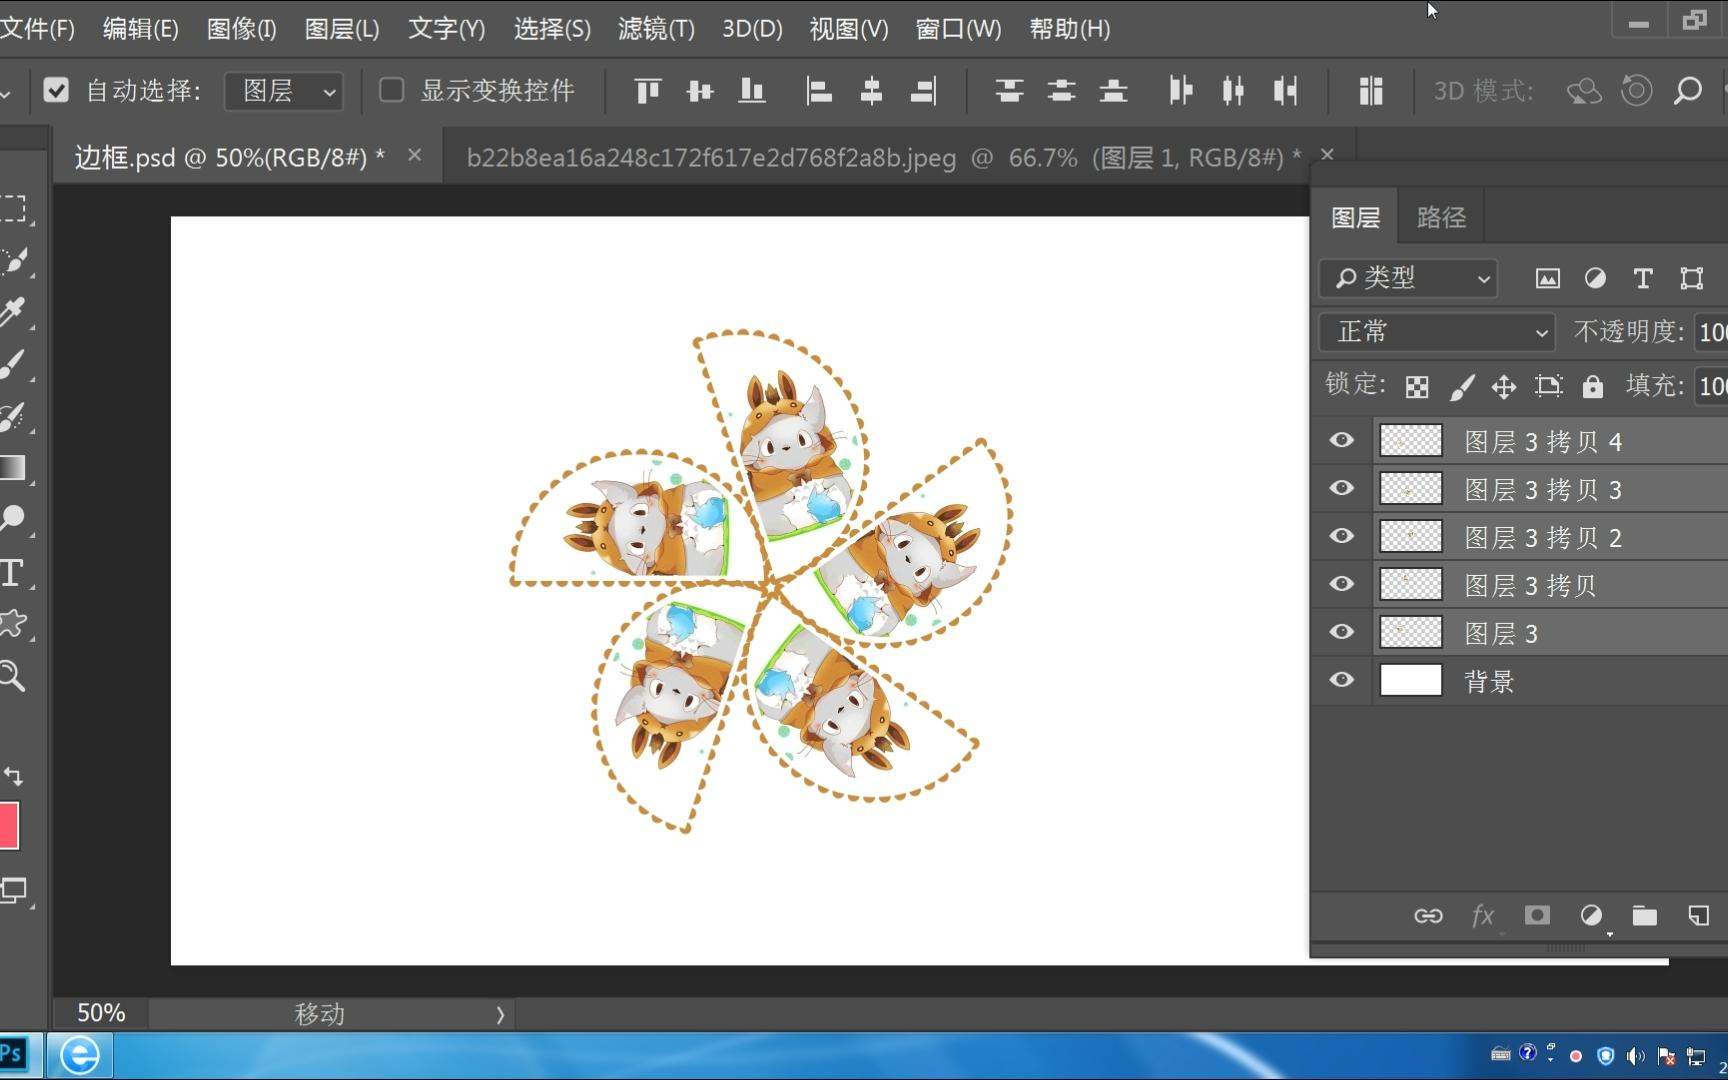Image resolution: width=1728 pixels, height=1080 pixels.
Task: Select the Eyedropper tool
Action: [x=13, y=312]
